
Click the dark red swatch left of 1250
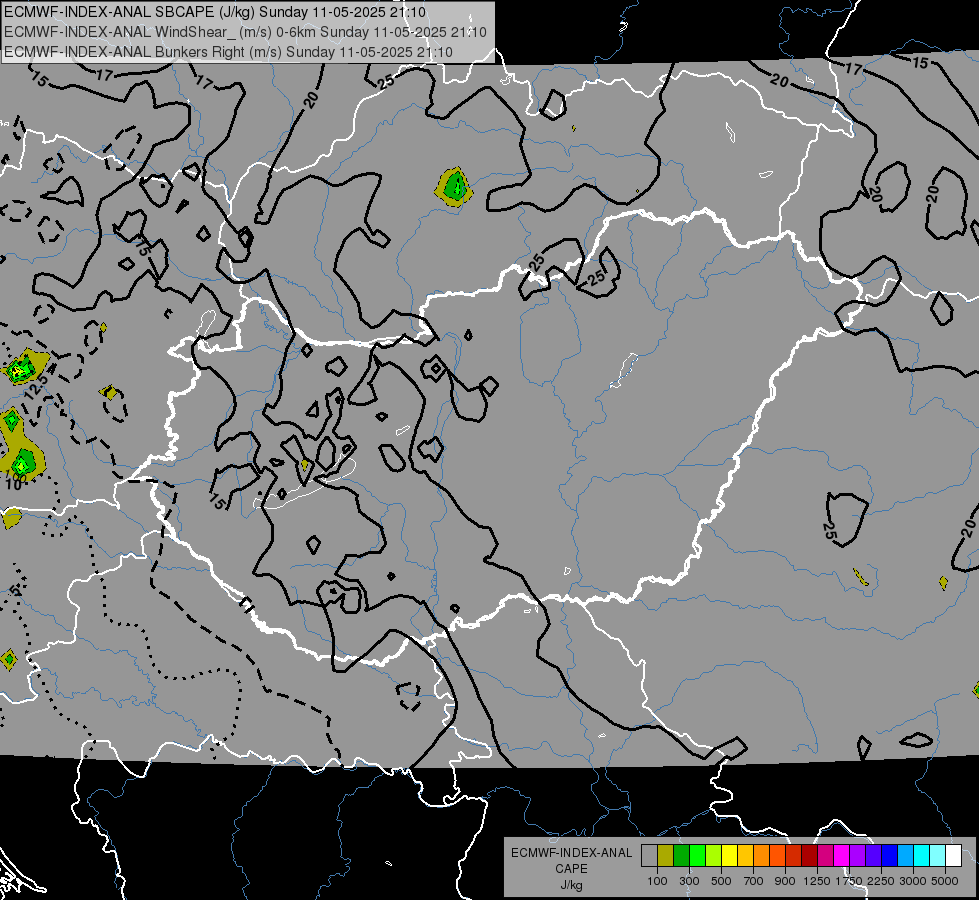(x=810, y=856)
